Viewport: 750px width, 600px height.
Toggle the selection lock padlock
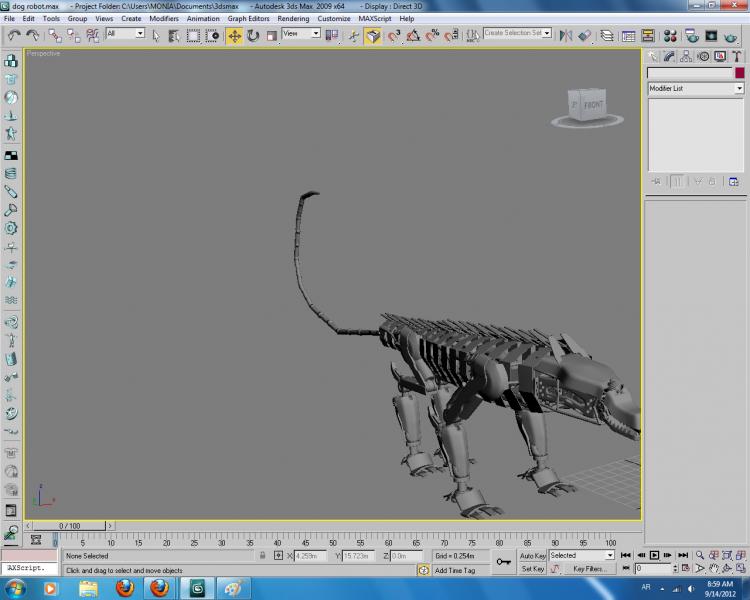point(263,555)
